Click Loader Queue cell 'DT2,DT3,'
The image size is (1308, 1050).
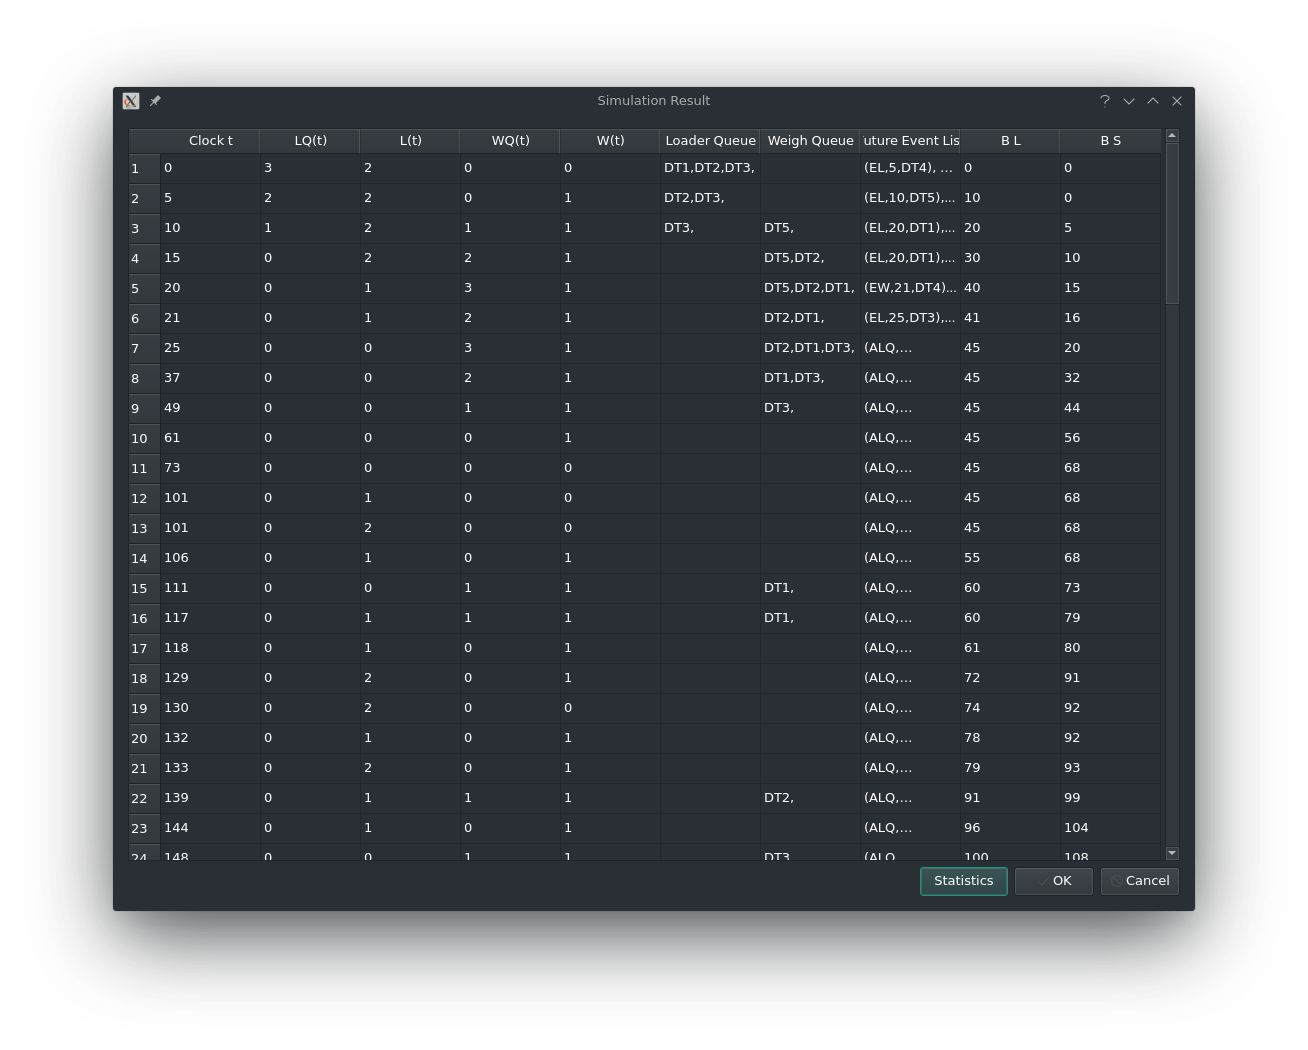click(710, 198)
